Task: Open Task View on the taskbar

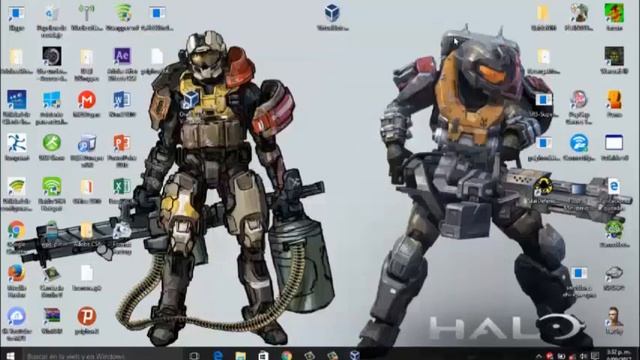Action: coord(195,355)
